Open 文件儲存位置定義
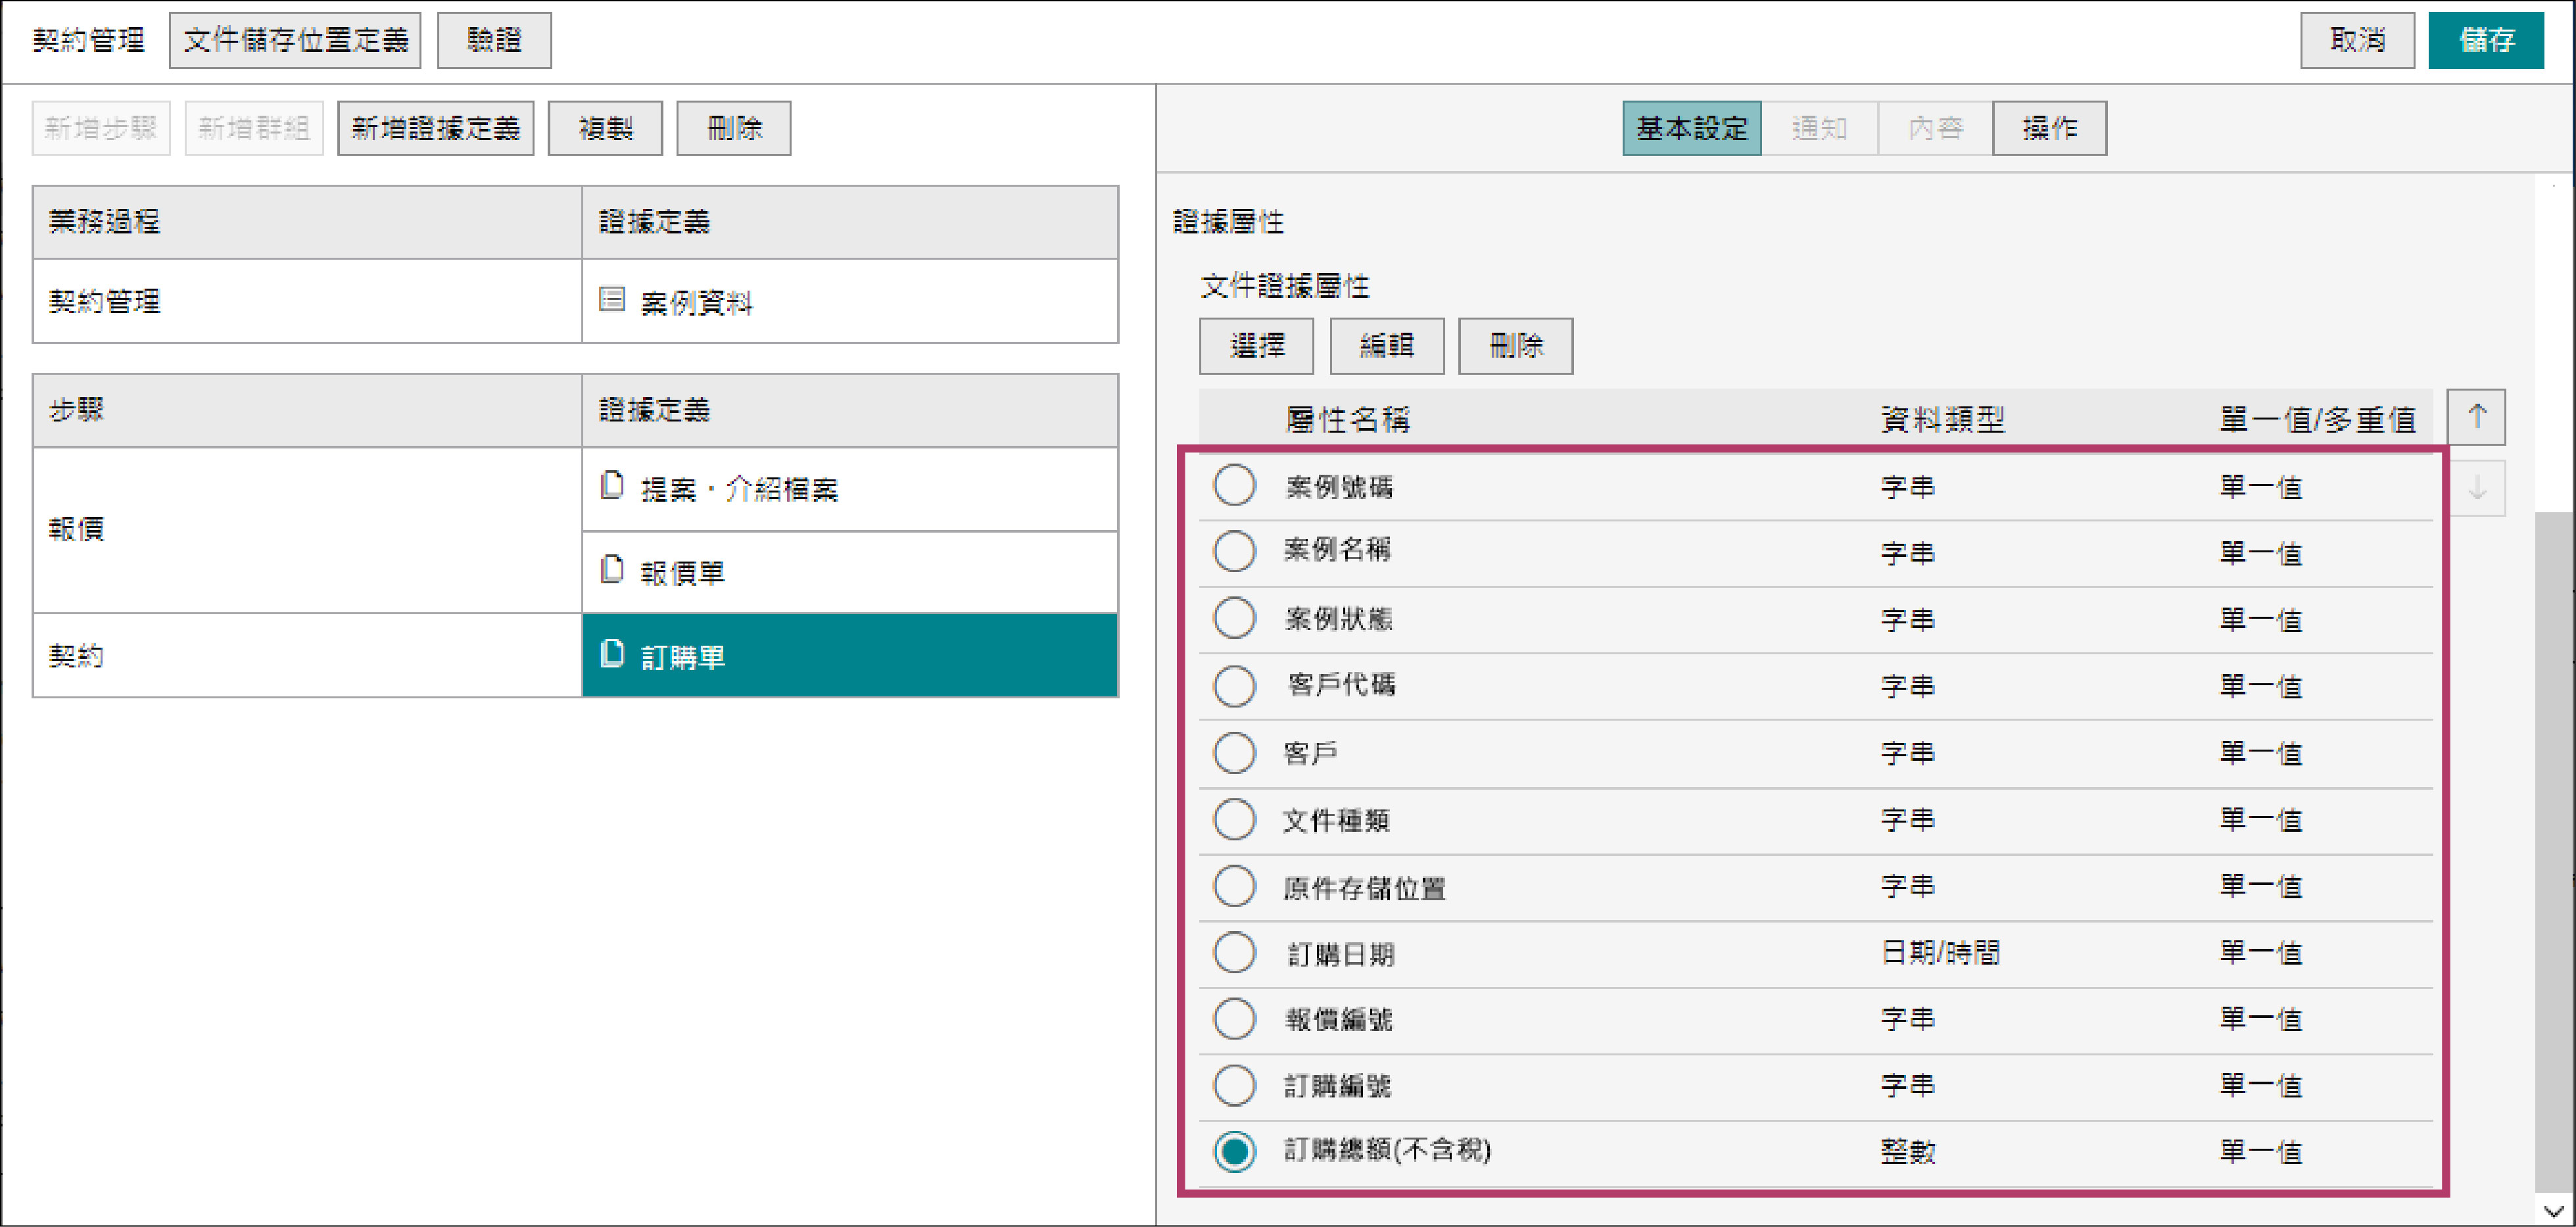The height and width of the screenshot is (1227, 2576). (x=295, y=40)
